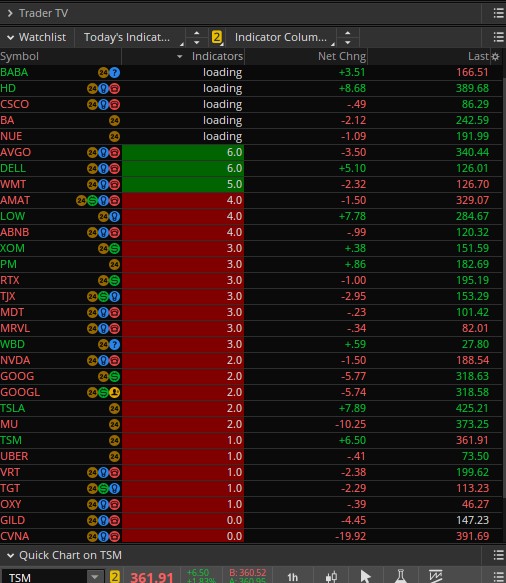Click the green dollar icon on RTX row

(115, 280)
